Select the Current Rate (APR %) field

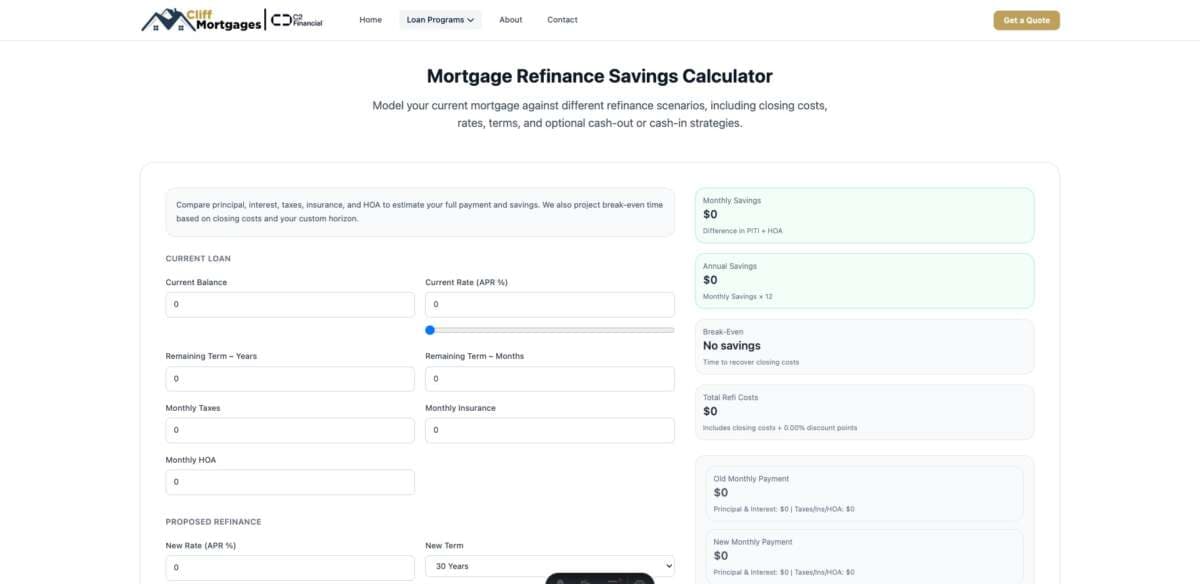click(x=549, y=303)
